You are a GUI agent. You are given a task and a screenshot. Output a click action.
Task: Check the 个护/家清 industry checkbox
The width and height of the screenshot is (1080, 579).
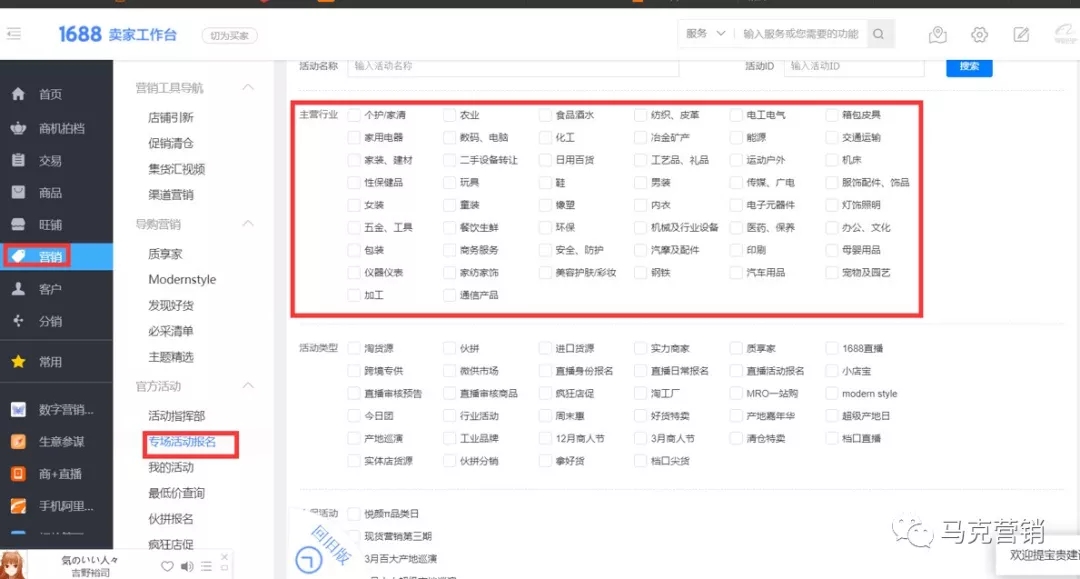point(353,114)
